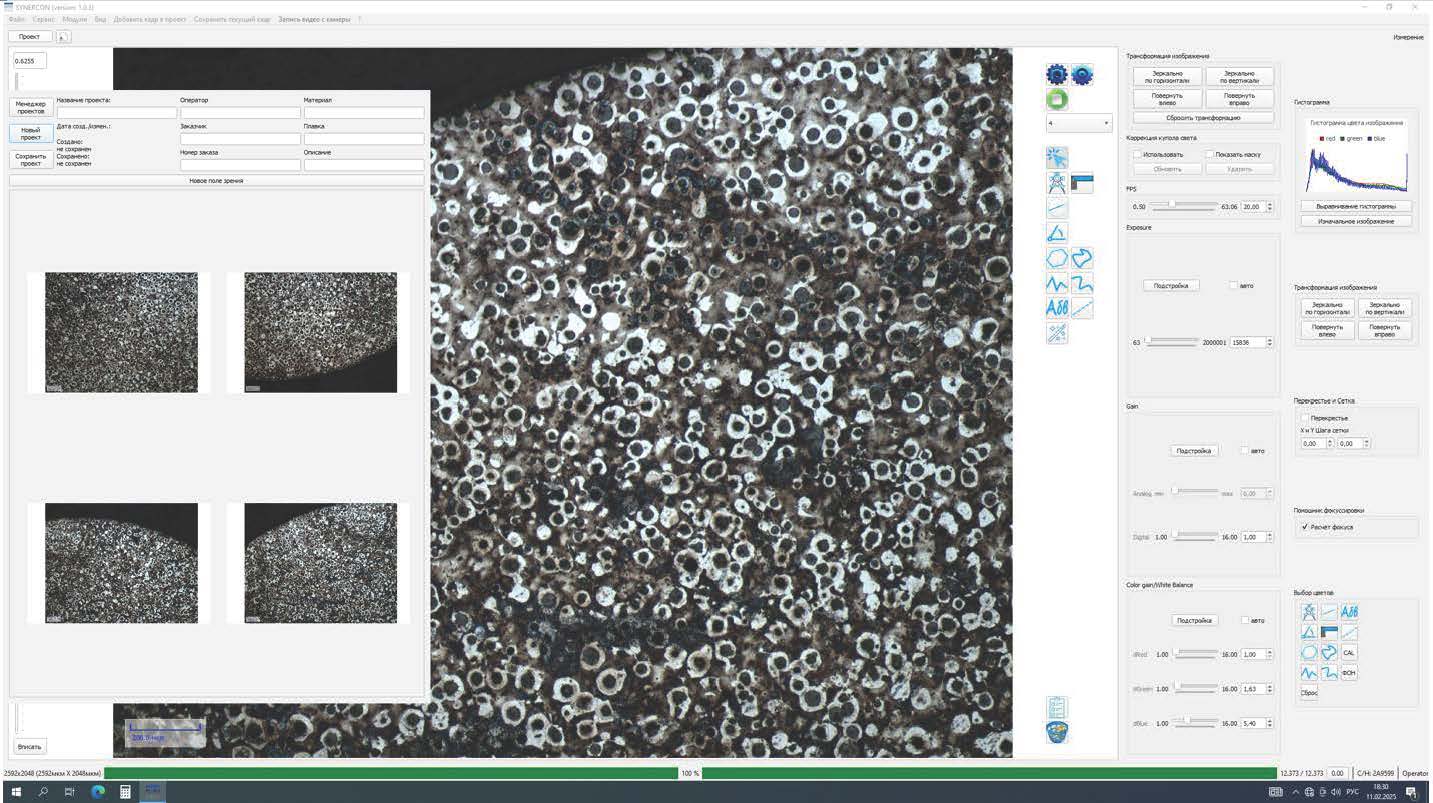Screen dimensions: 1433x803
Task: Open the Сервис menu
Action: pyautogui.click(x=43, y=19)
